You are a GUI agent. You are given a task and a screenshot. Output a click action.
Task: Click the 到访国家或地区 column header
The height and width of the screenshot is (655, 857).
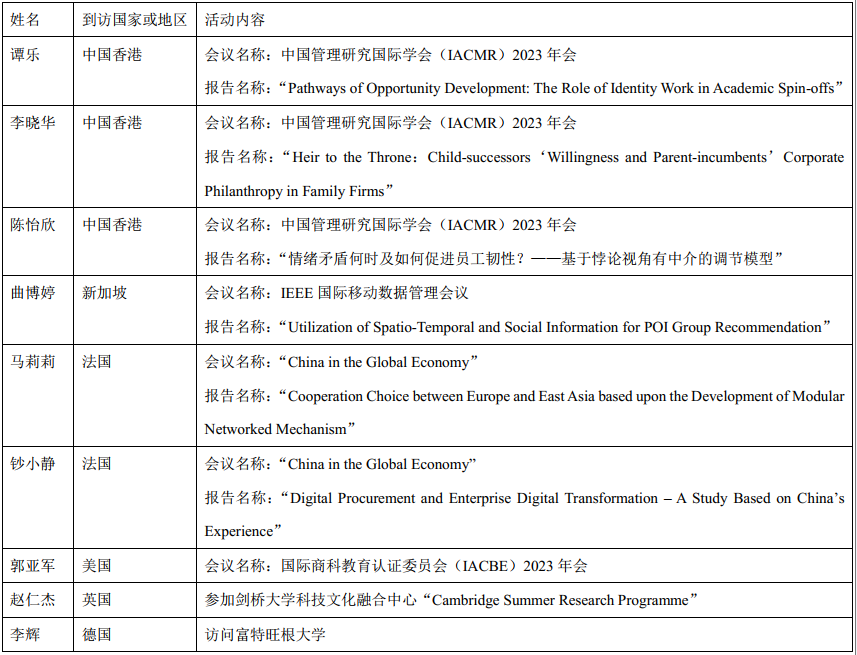click(134, 20)
